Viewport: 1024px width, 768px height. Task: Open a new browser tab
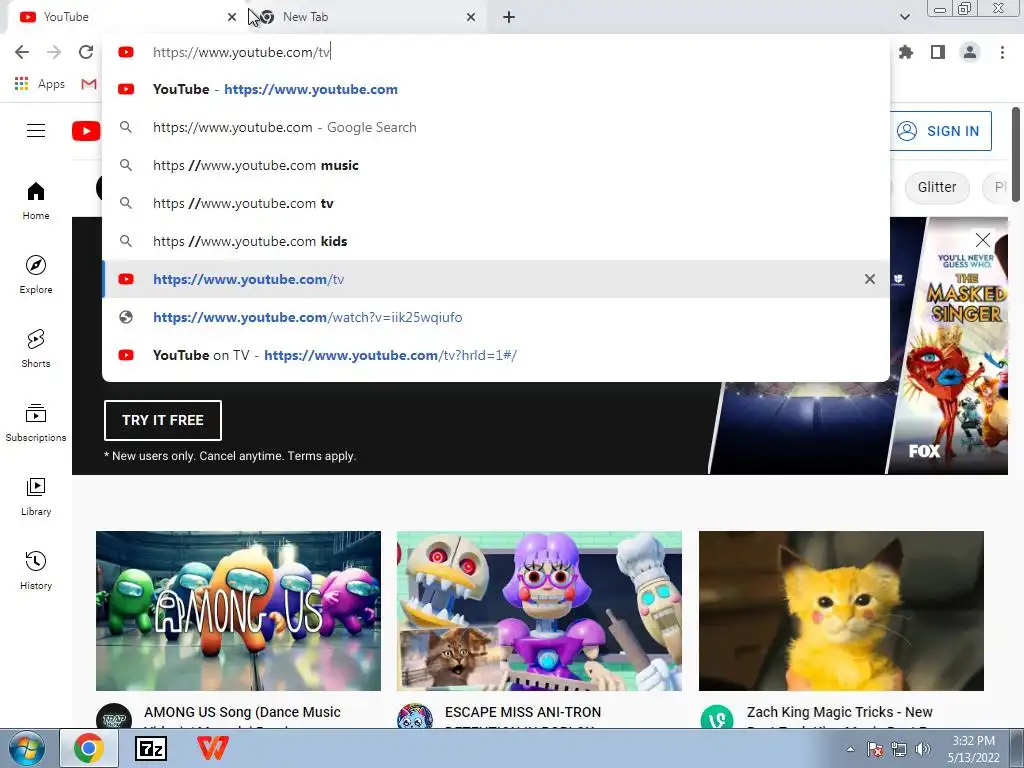(509, 17)
